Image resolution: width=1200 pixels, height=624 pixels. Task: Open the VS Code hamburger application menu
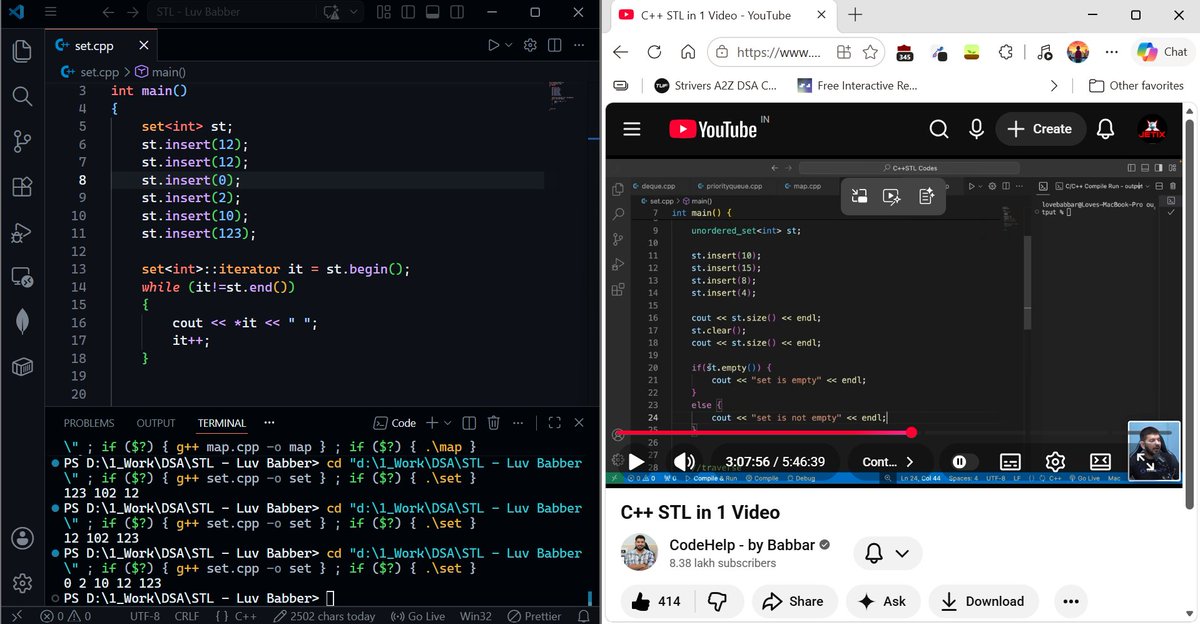pyautogui.click(x=52, y=13)
